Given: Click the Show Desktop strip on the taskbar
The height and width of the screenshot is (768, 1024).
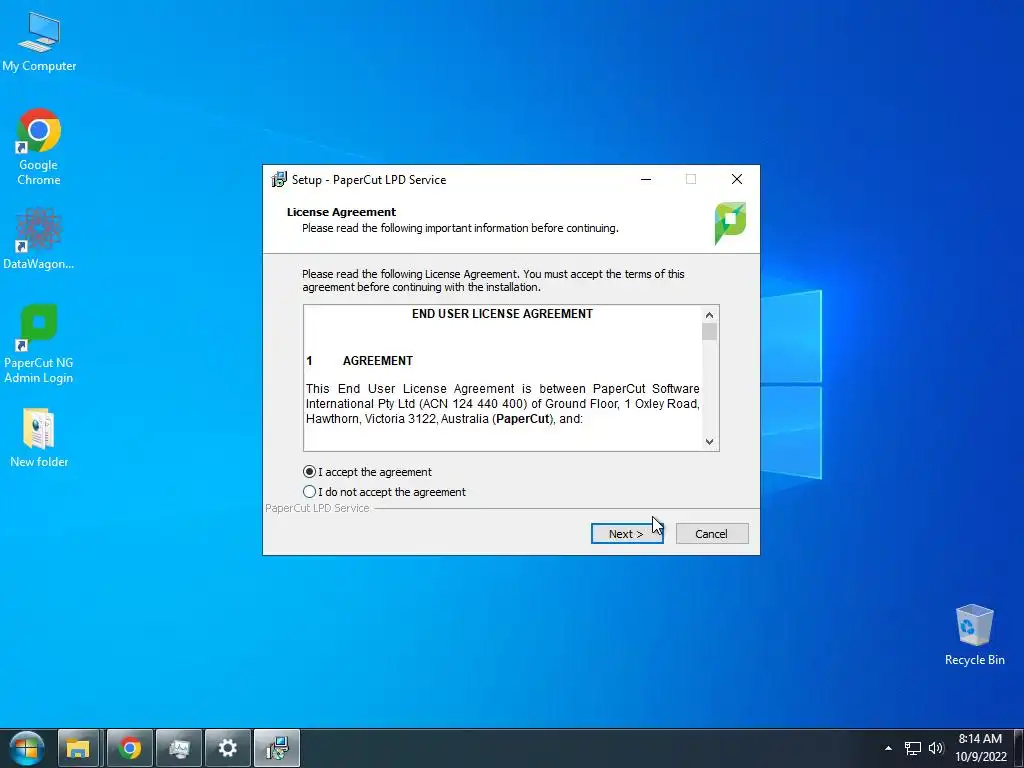Looking at the screenshot, I should pos(1019,748).
